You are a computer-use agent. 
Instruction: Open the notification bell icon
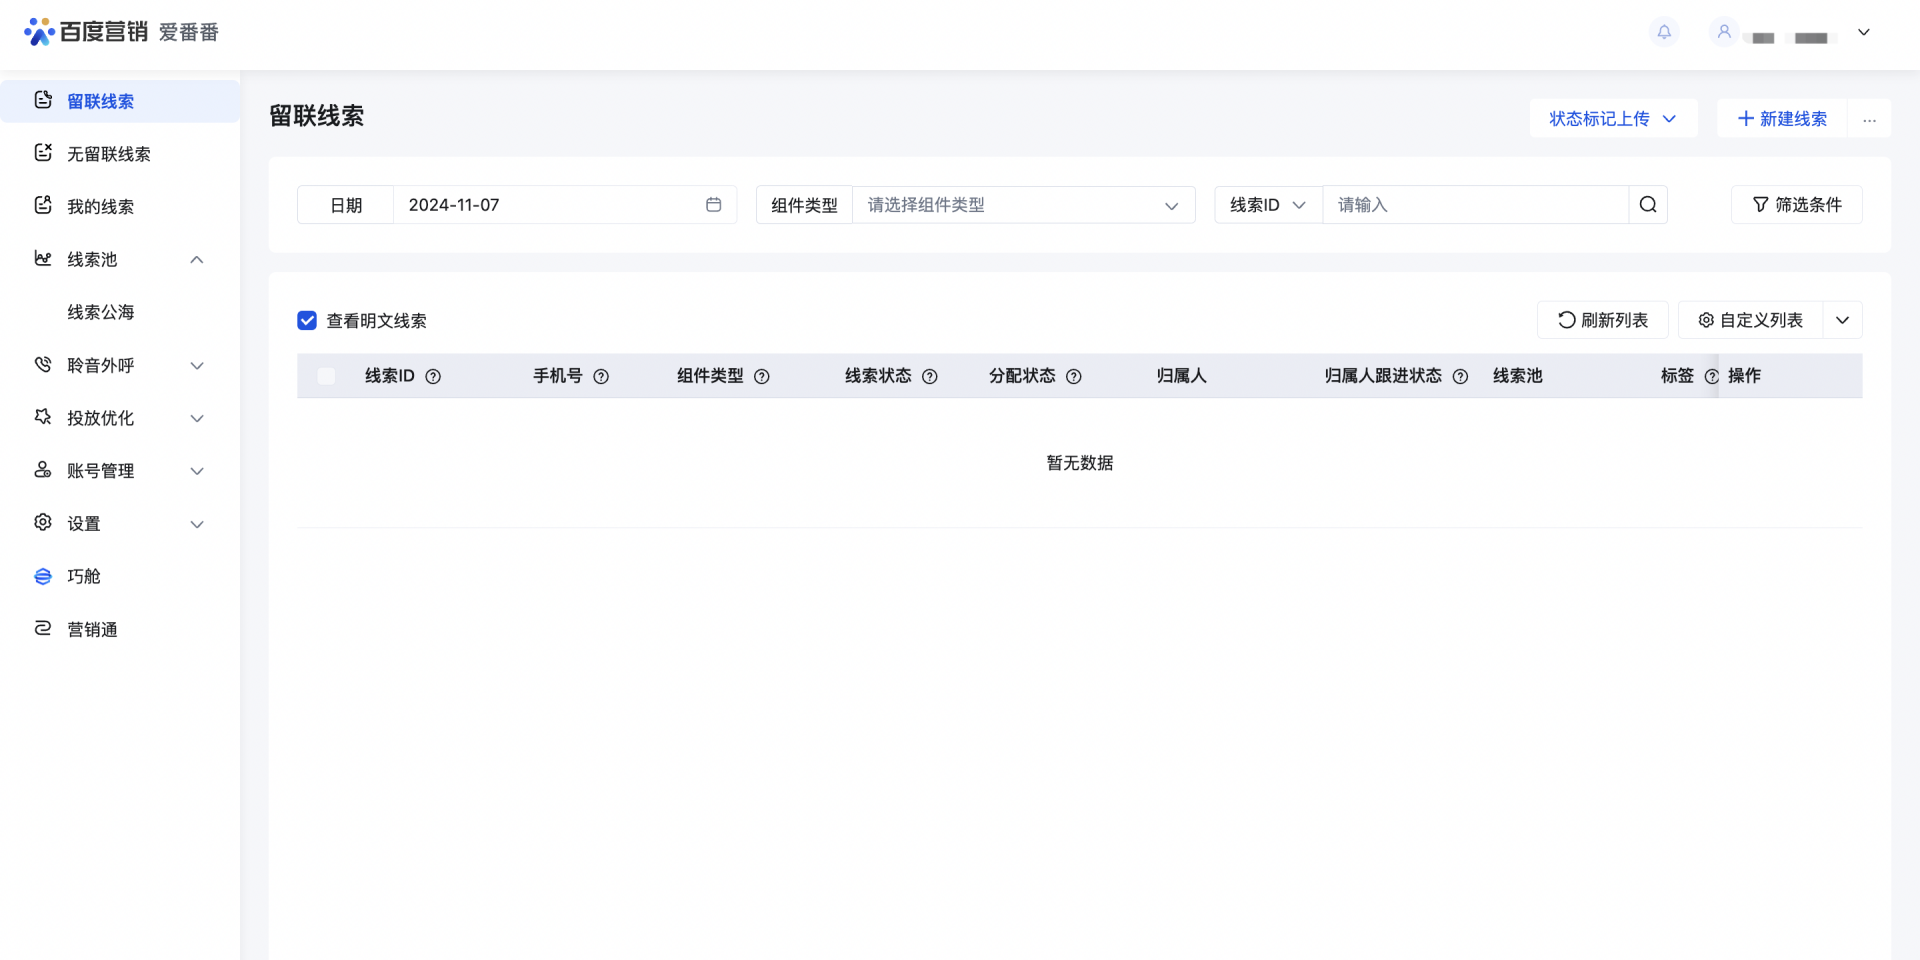[x=1664, y=32]
